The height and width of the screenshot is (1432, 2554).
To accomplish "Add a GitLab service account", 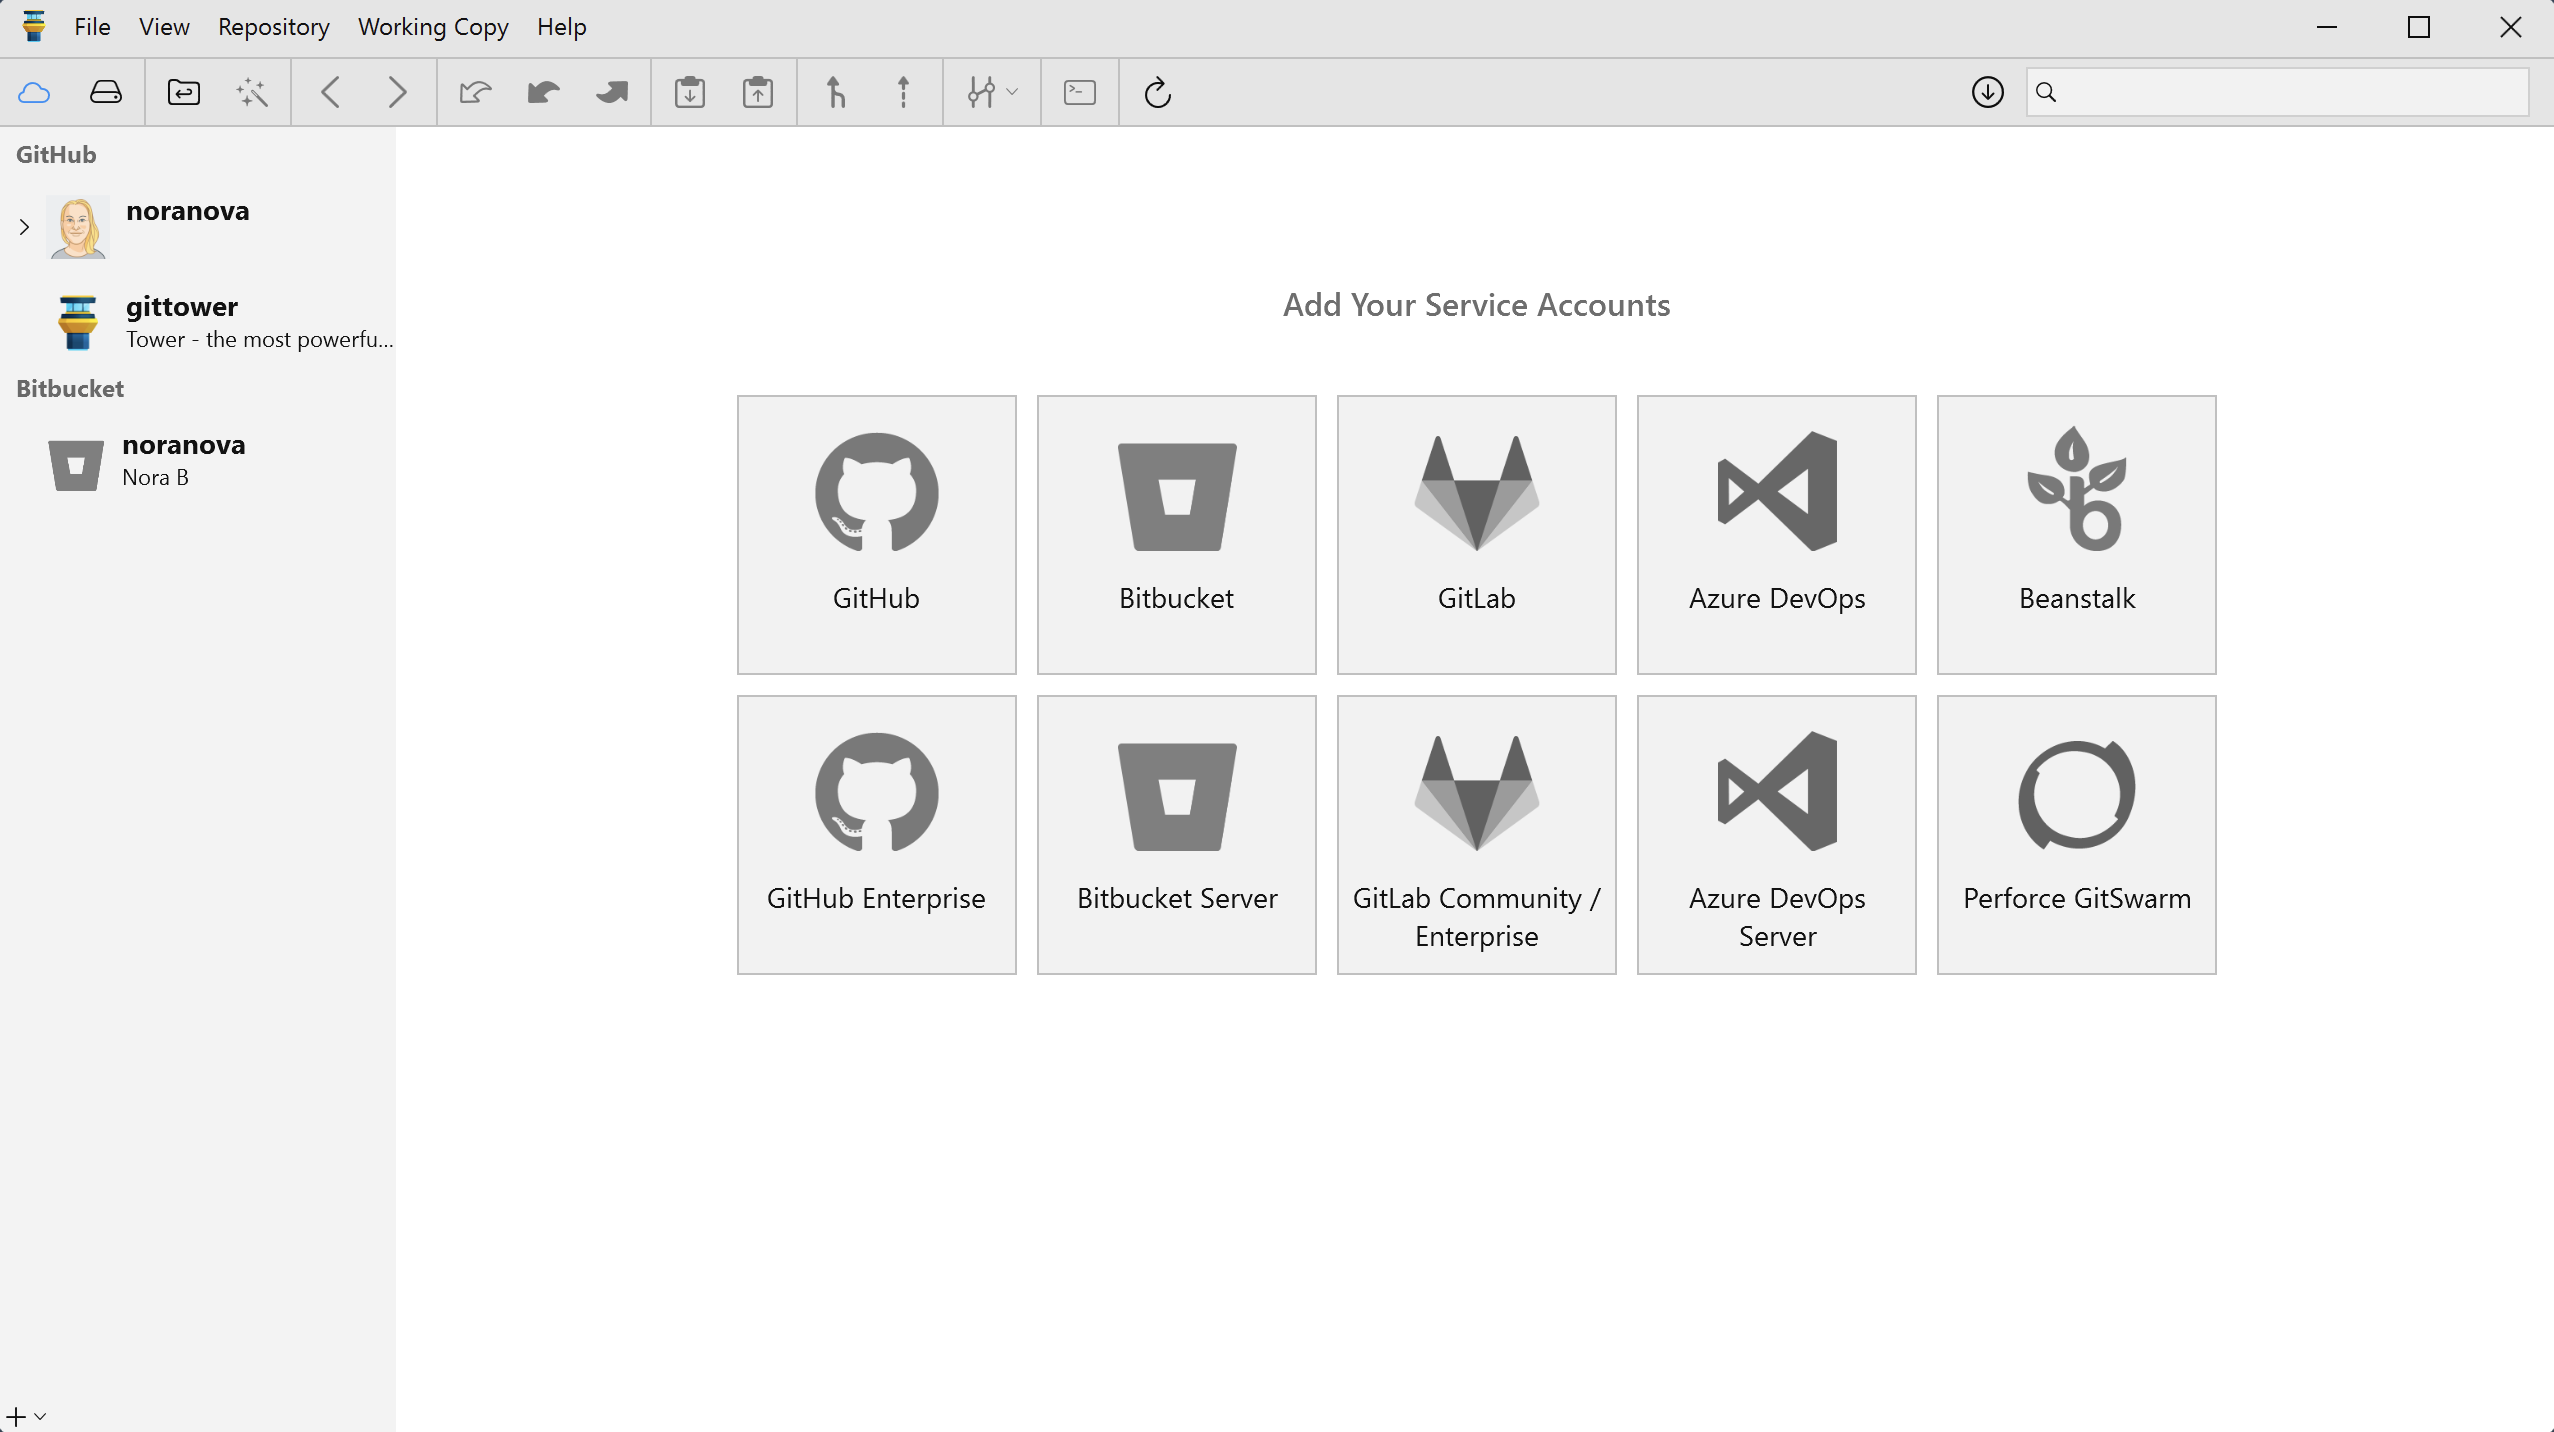I will tap(1475, 534).
